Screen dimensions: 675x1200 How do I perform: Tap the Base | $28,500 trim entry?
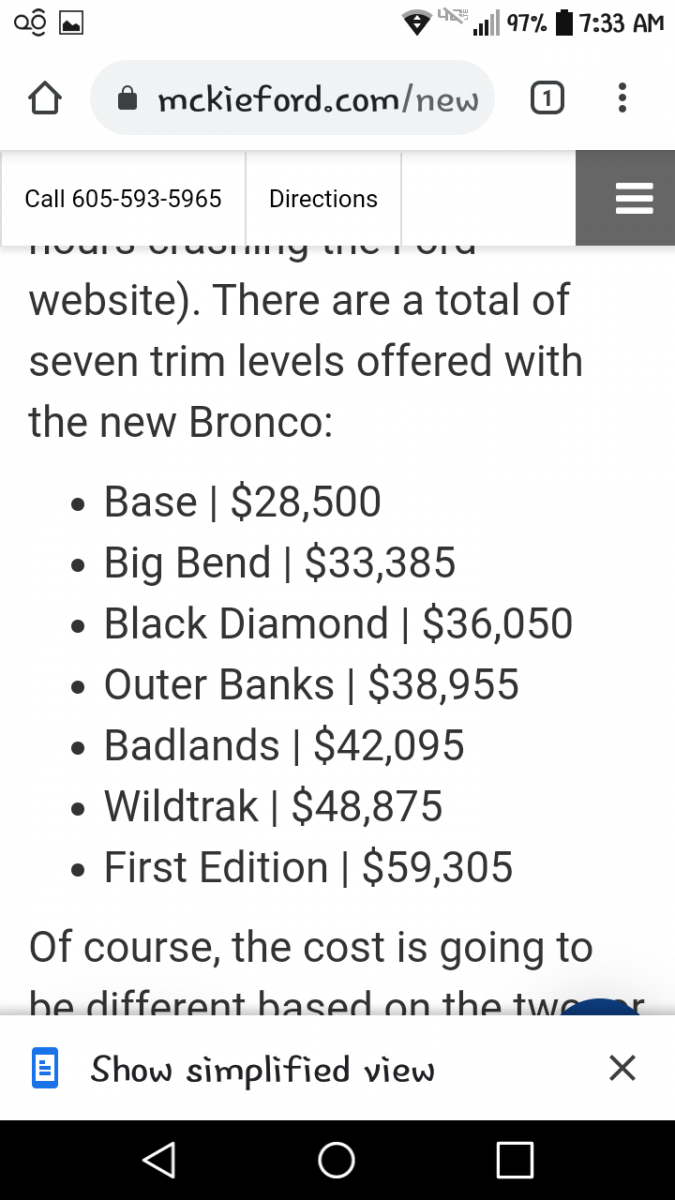pos(242,501)
